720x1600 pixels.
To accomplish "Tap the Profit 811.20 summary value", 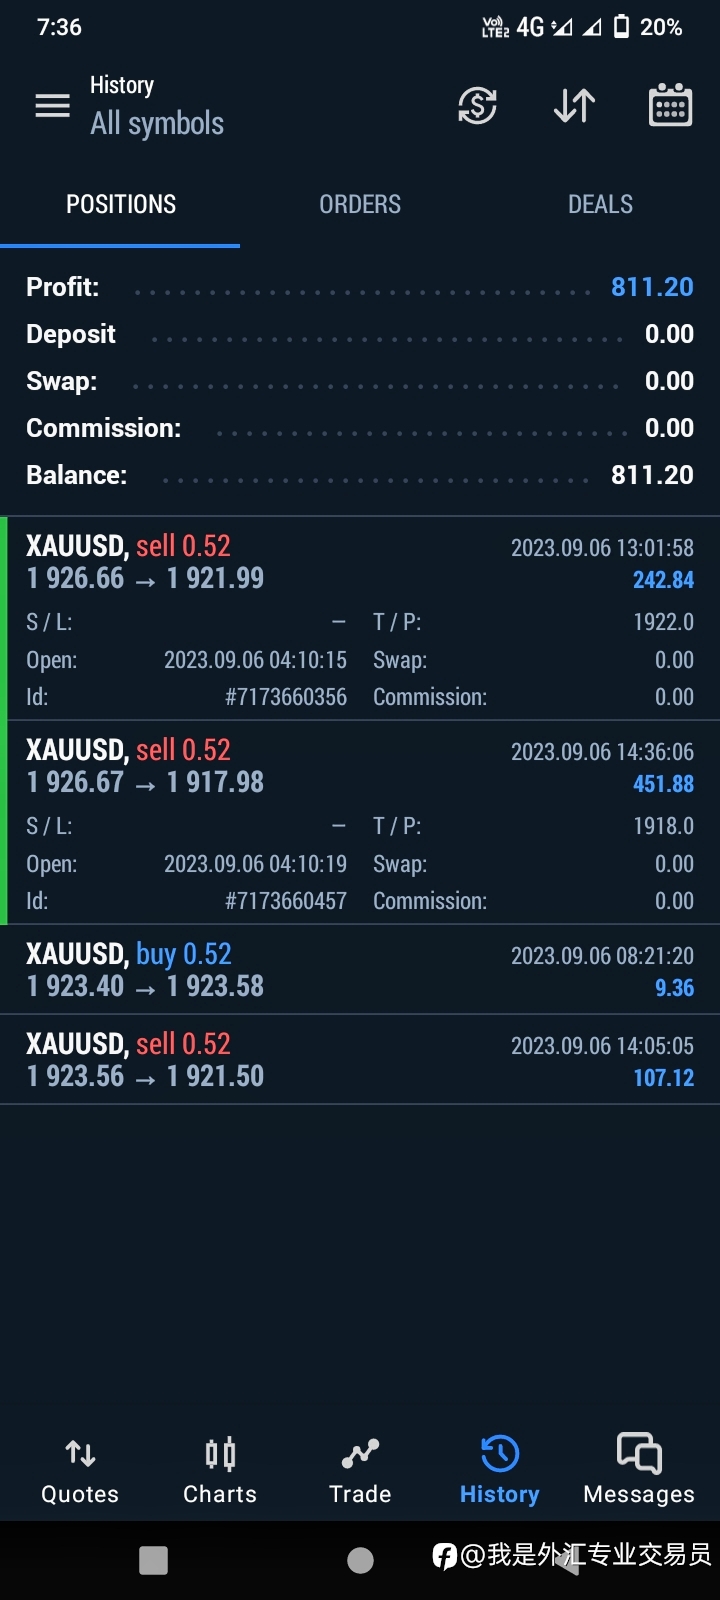I will (x=652, y=287).
